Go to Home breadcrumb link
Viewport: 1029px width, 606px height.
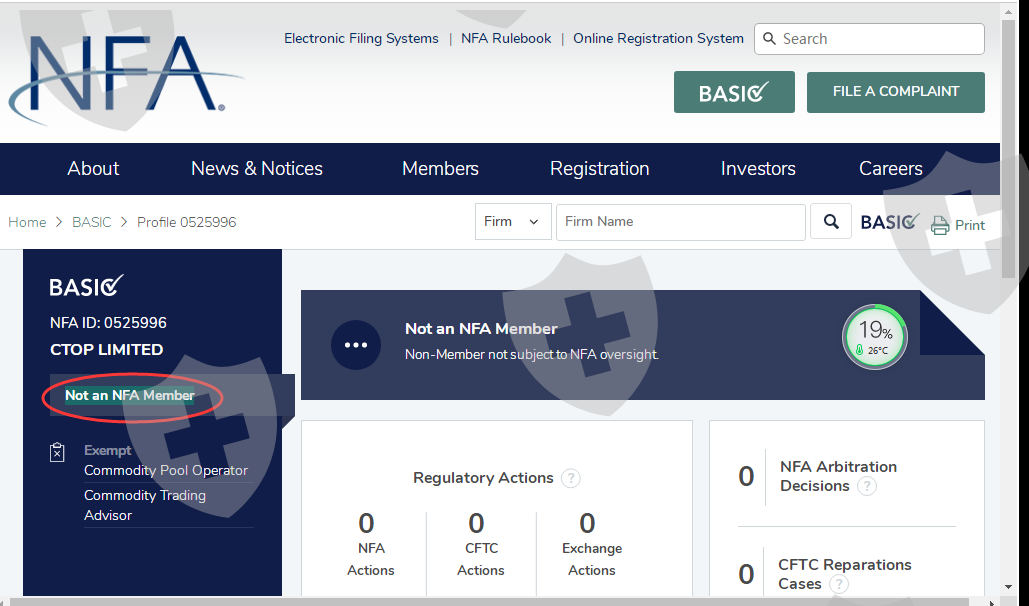point(27,222)
